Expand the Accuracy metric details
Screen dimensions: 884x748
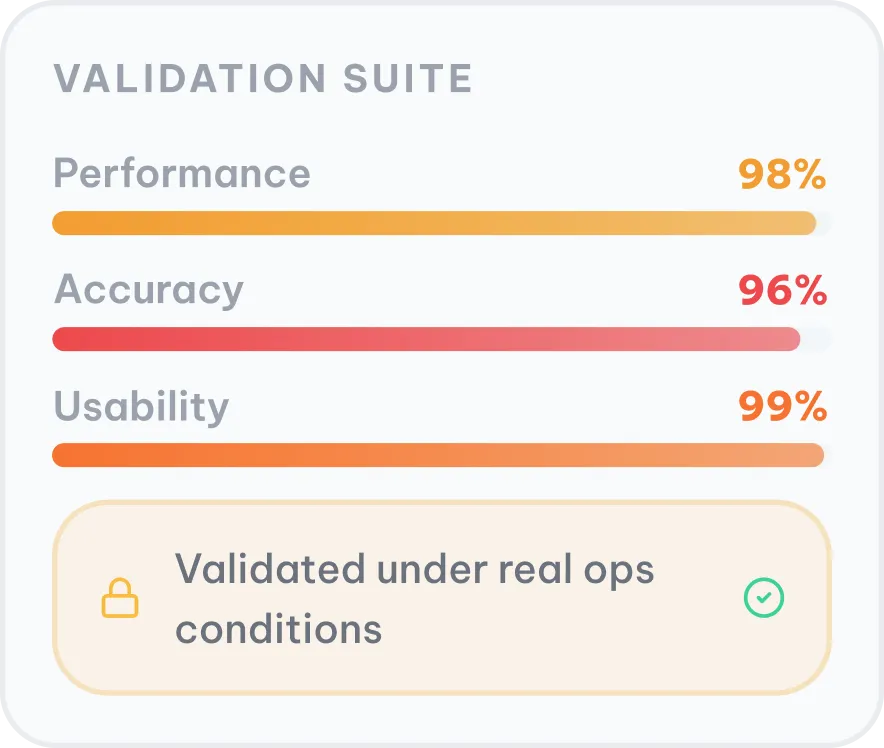(440, 310)
